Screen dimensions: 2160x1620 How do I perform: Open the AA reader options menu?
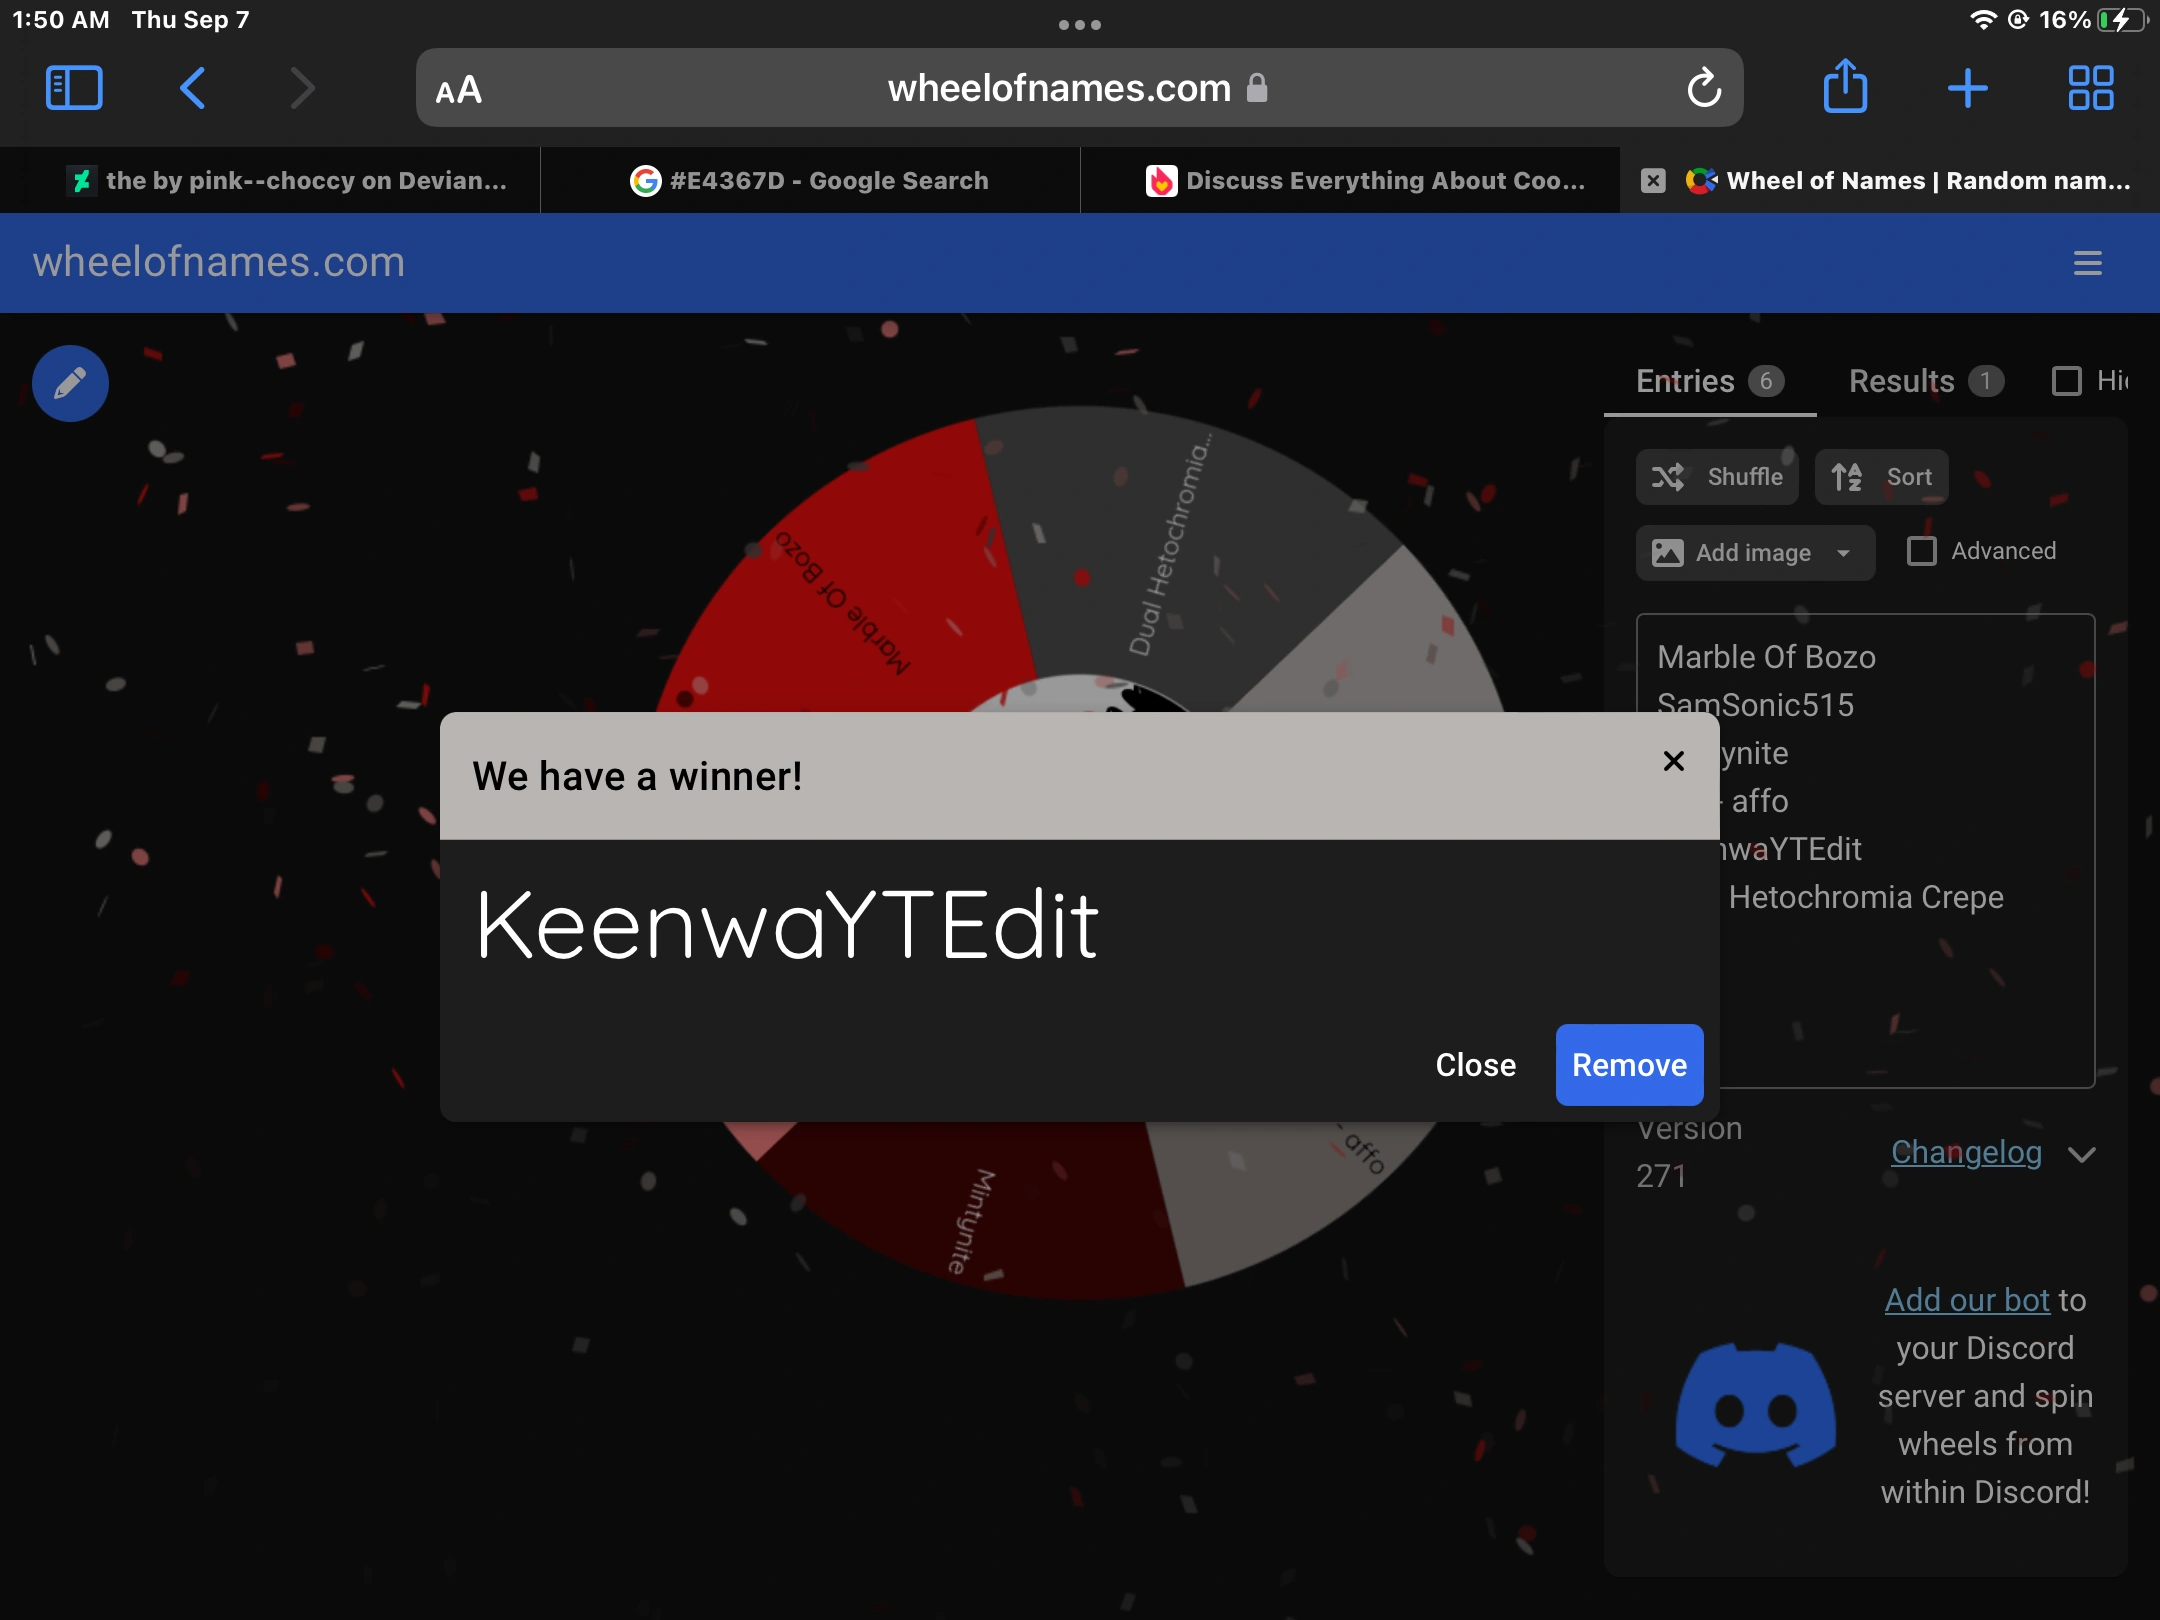tap(459, 90)
